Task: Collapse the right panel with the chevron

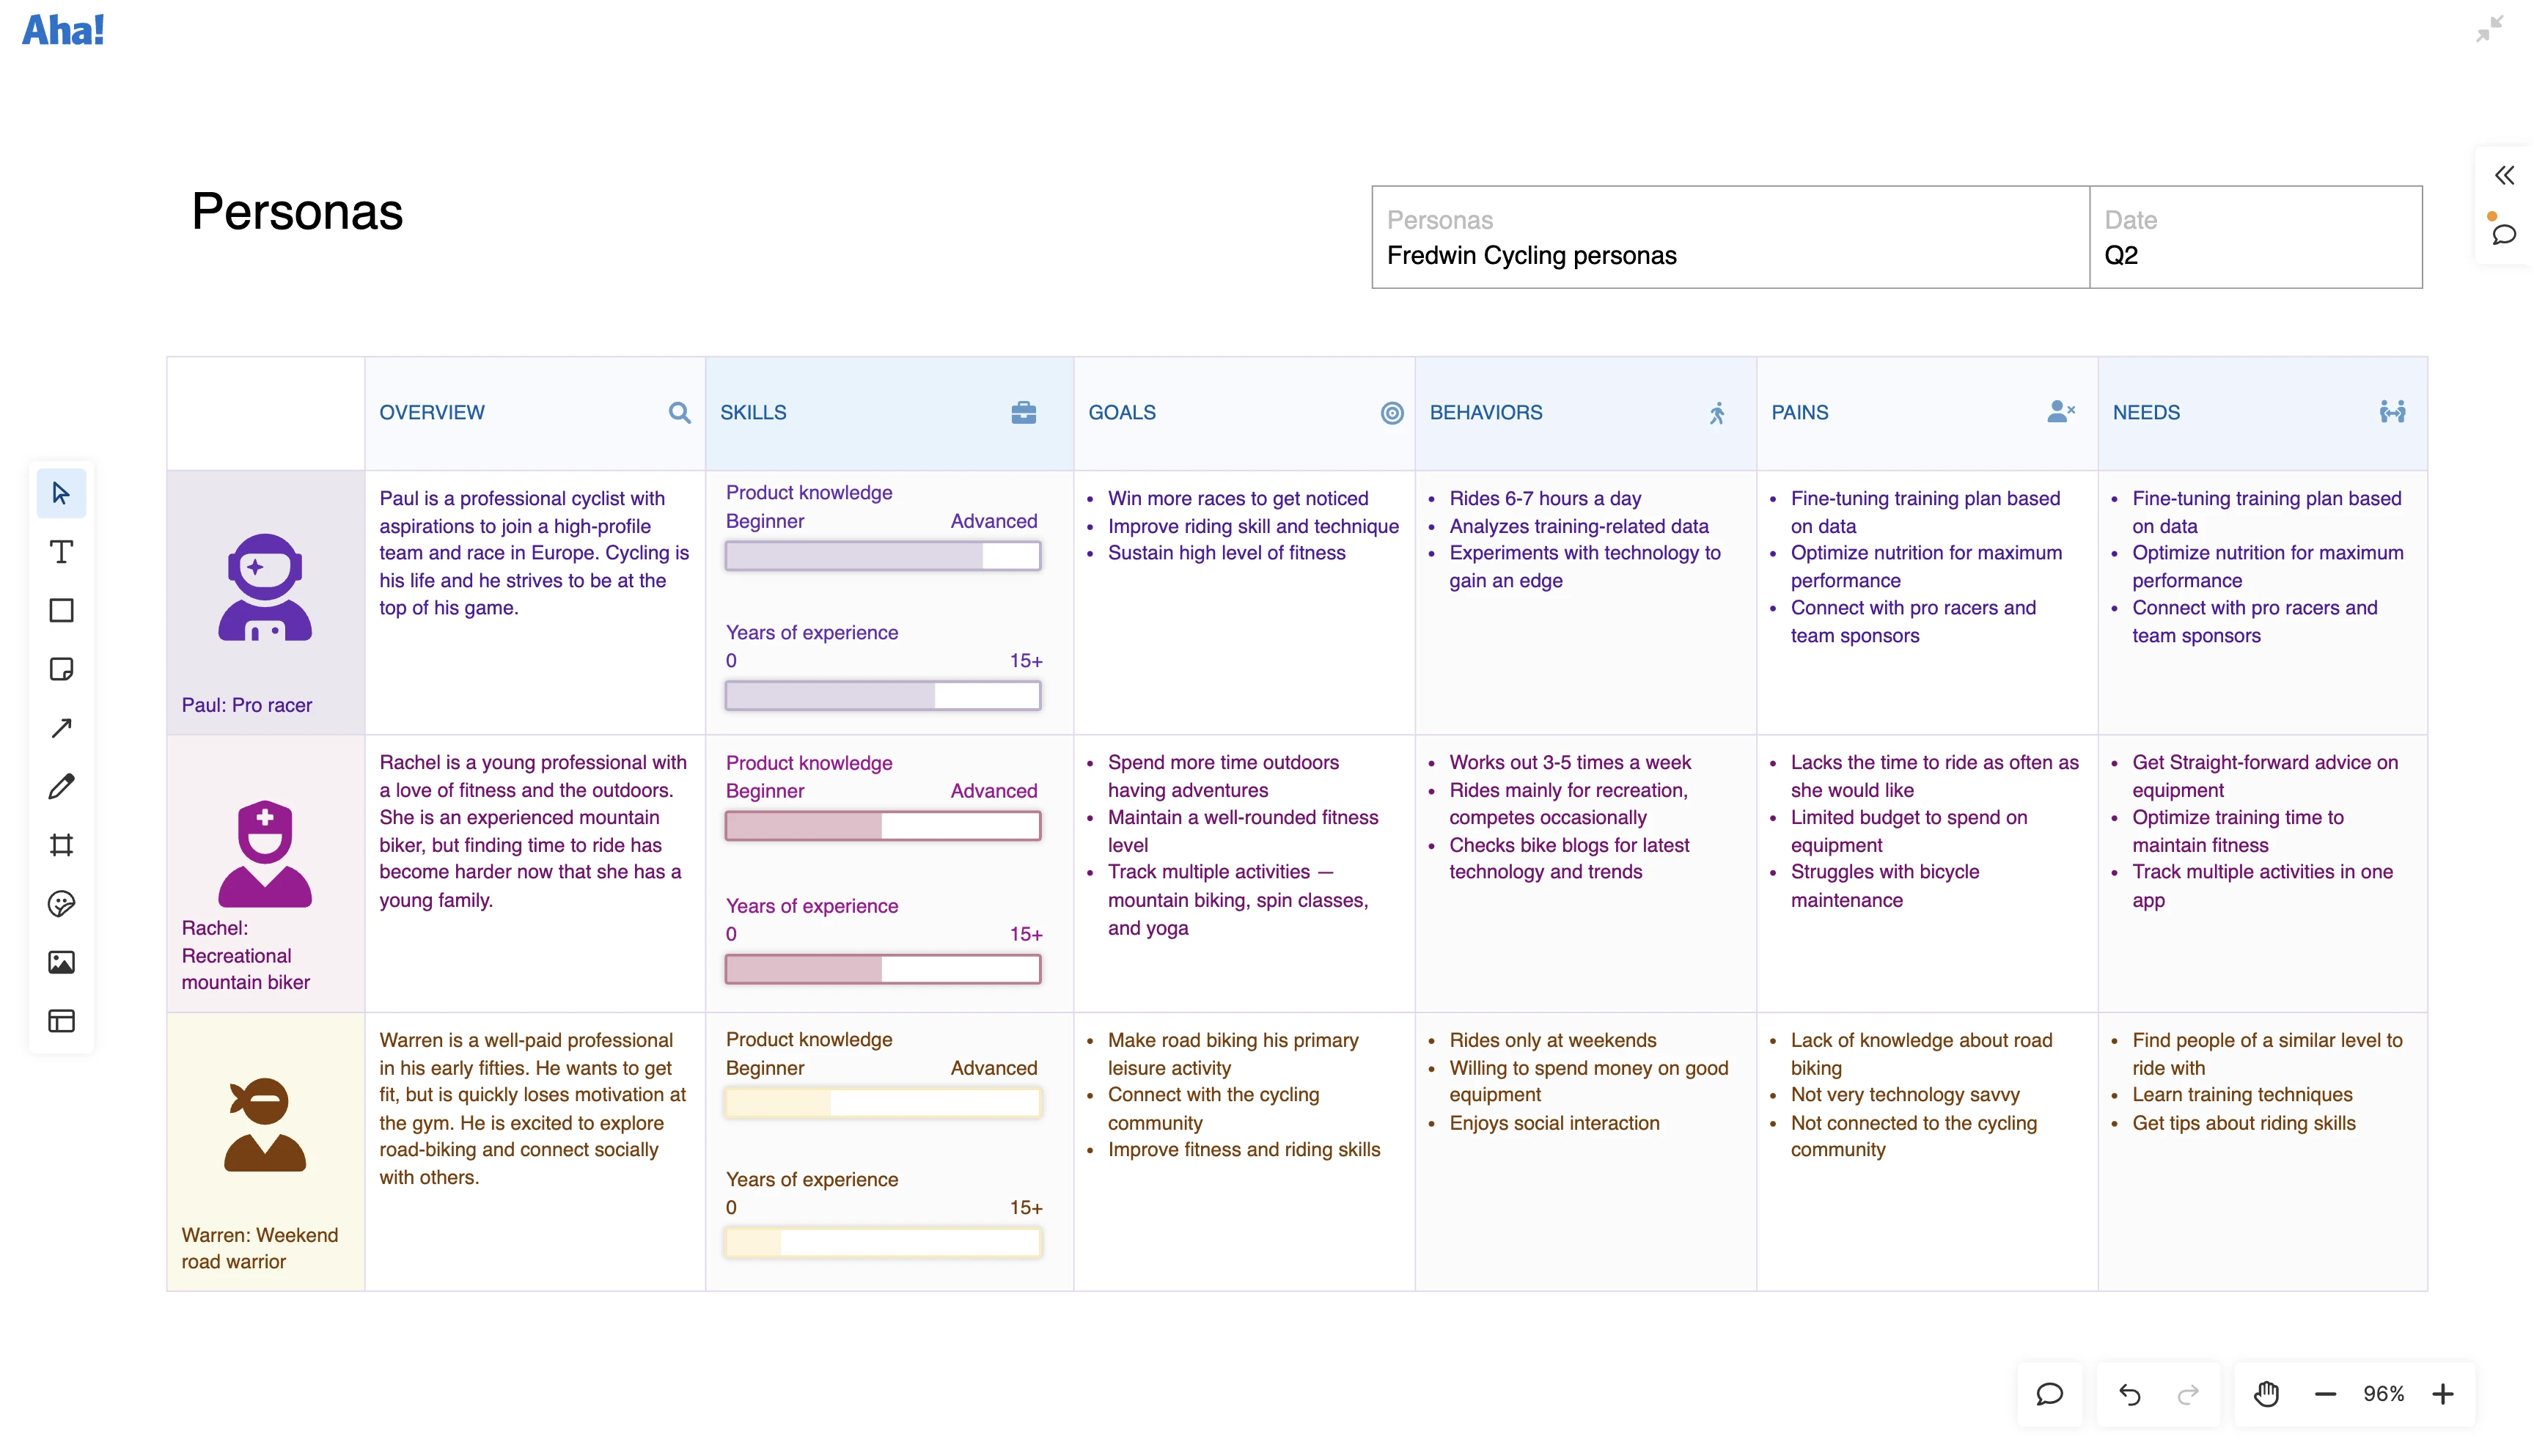Action: coord(2505,175)
